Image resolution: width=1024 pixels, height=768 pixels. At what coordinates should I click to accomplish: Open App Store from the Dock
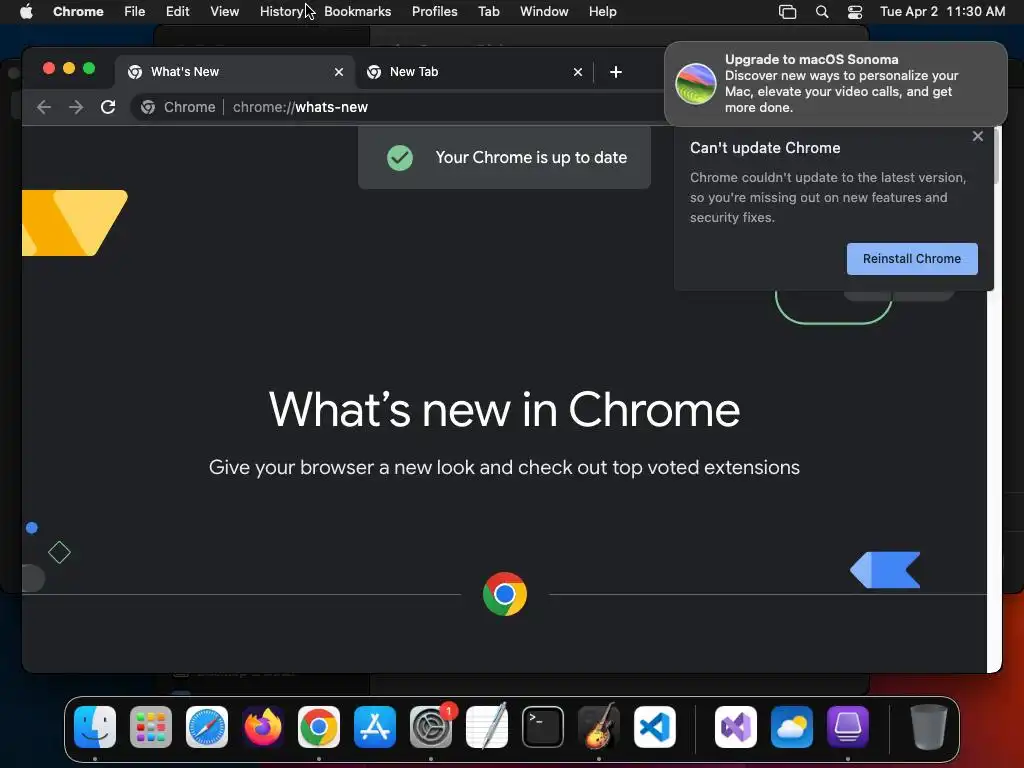click(x=375, y=727)
